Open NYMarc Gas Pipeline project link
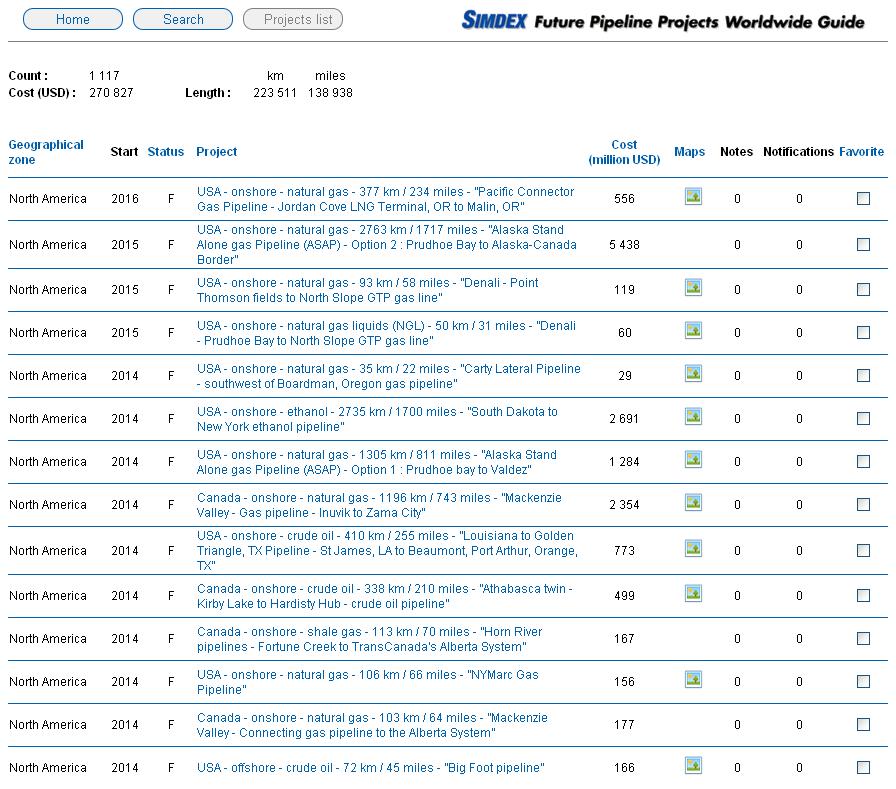 367,682
